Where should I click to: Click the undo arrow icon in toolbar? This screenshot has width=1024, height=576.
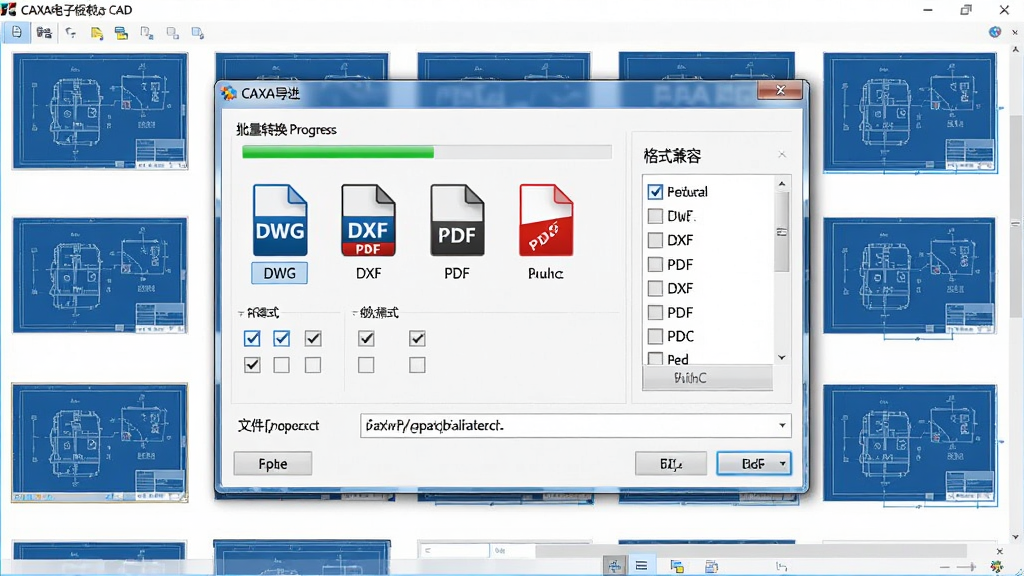71,32
